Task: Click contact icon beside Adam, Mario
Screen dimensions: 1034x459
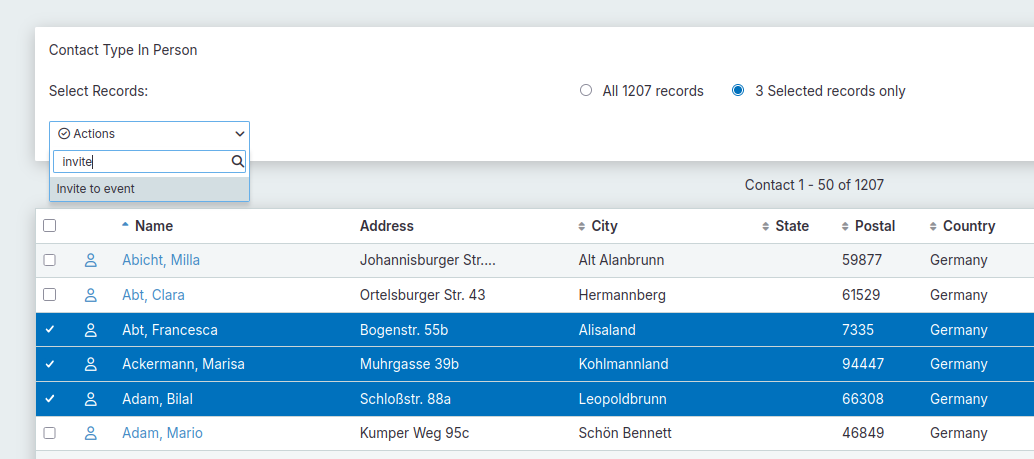Action: pos(91,433)
